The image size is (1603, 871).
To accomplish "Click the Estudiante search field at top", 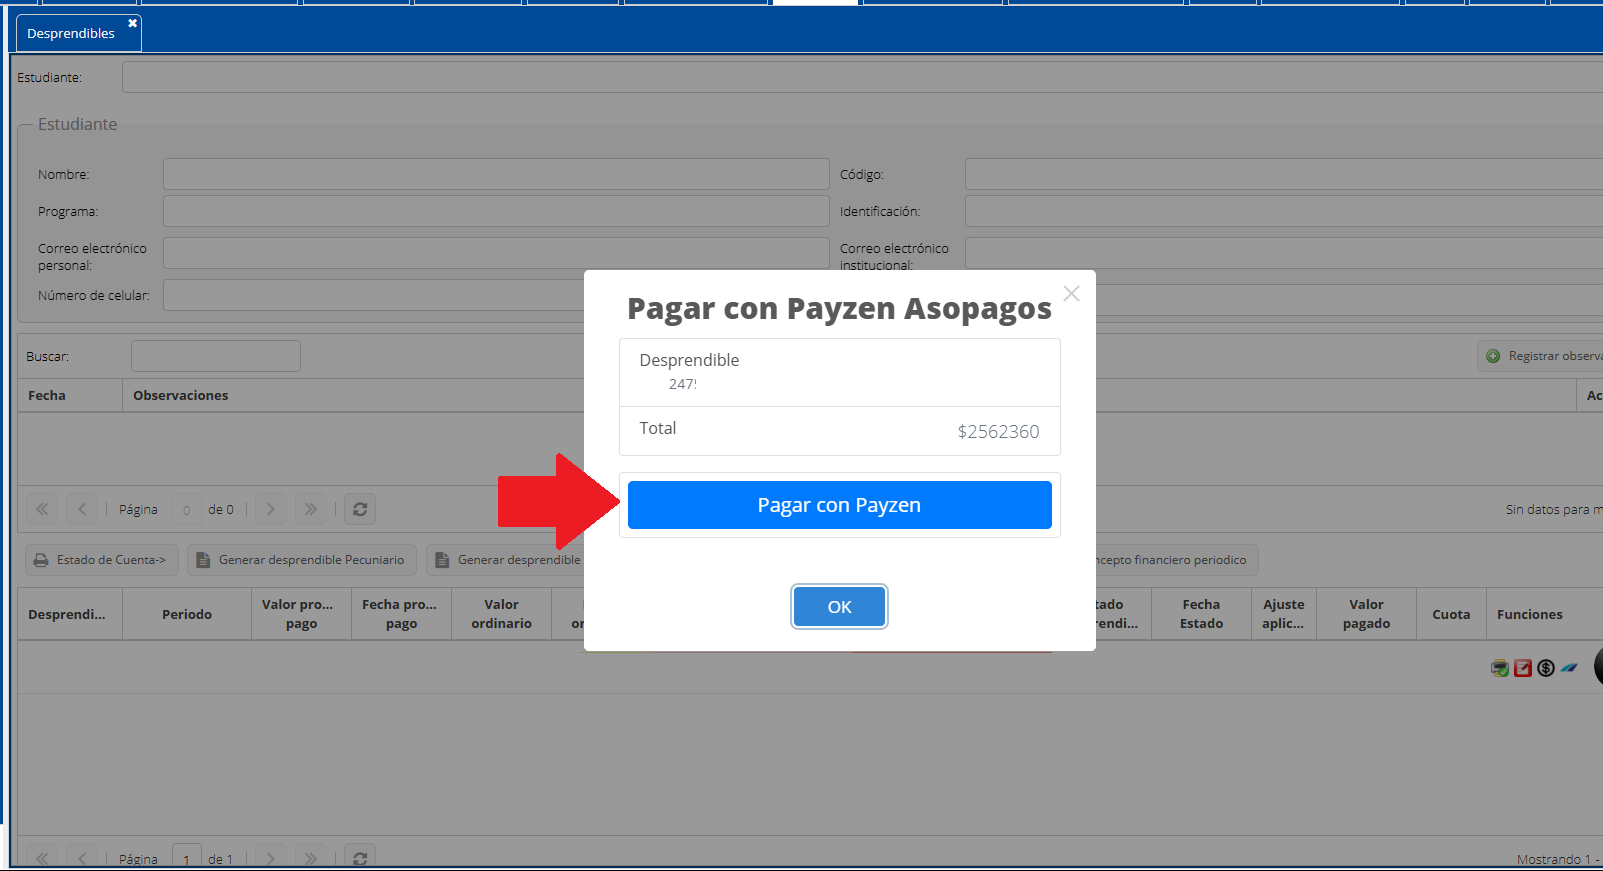I will tap(862, 77).
